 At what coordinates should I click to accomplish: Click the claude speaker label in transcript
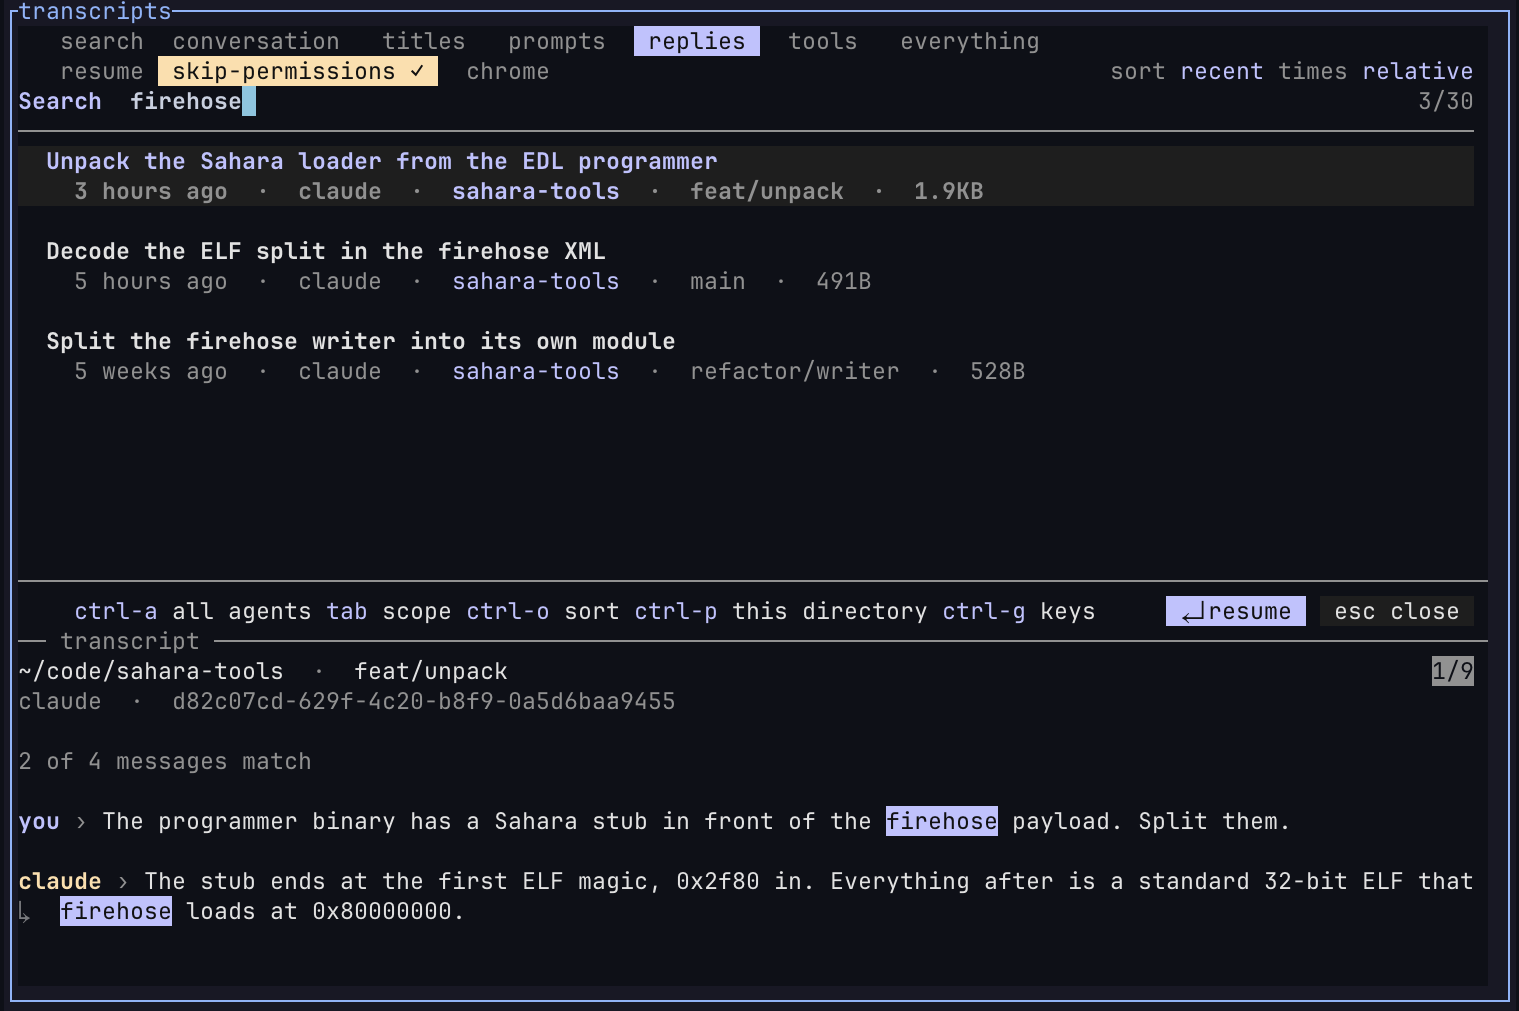[x=60, y=881]
